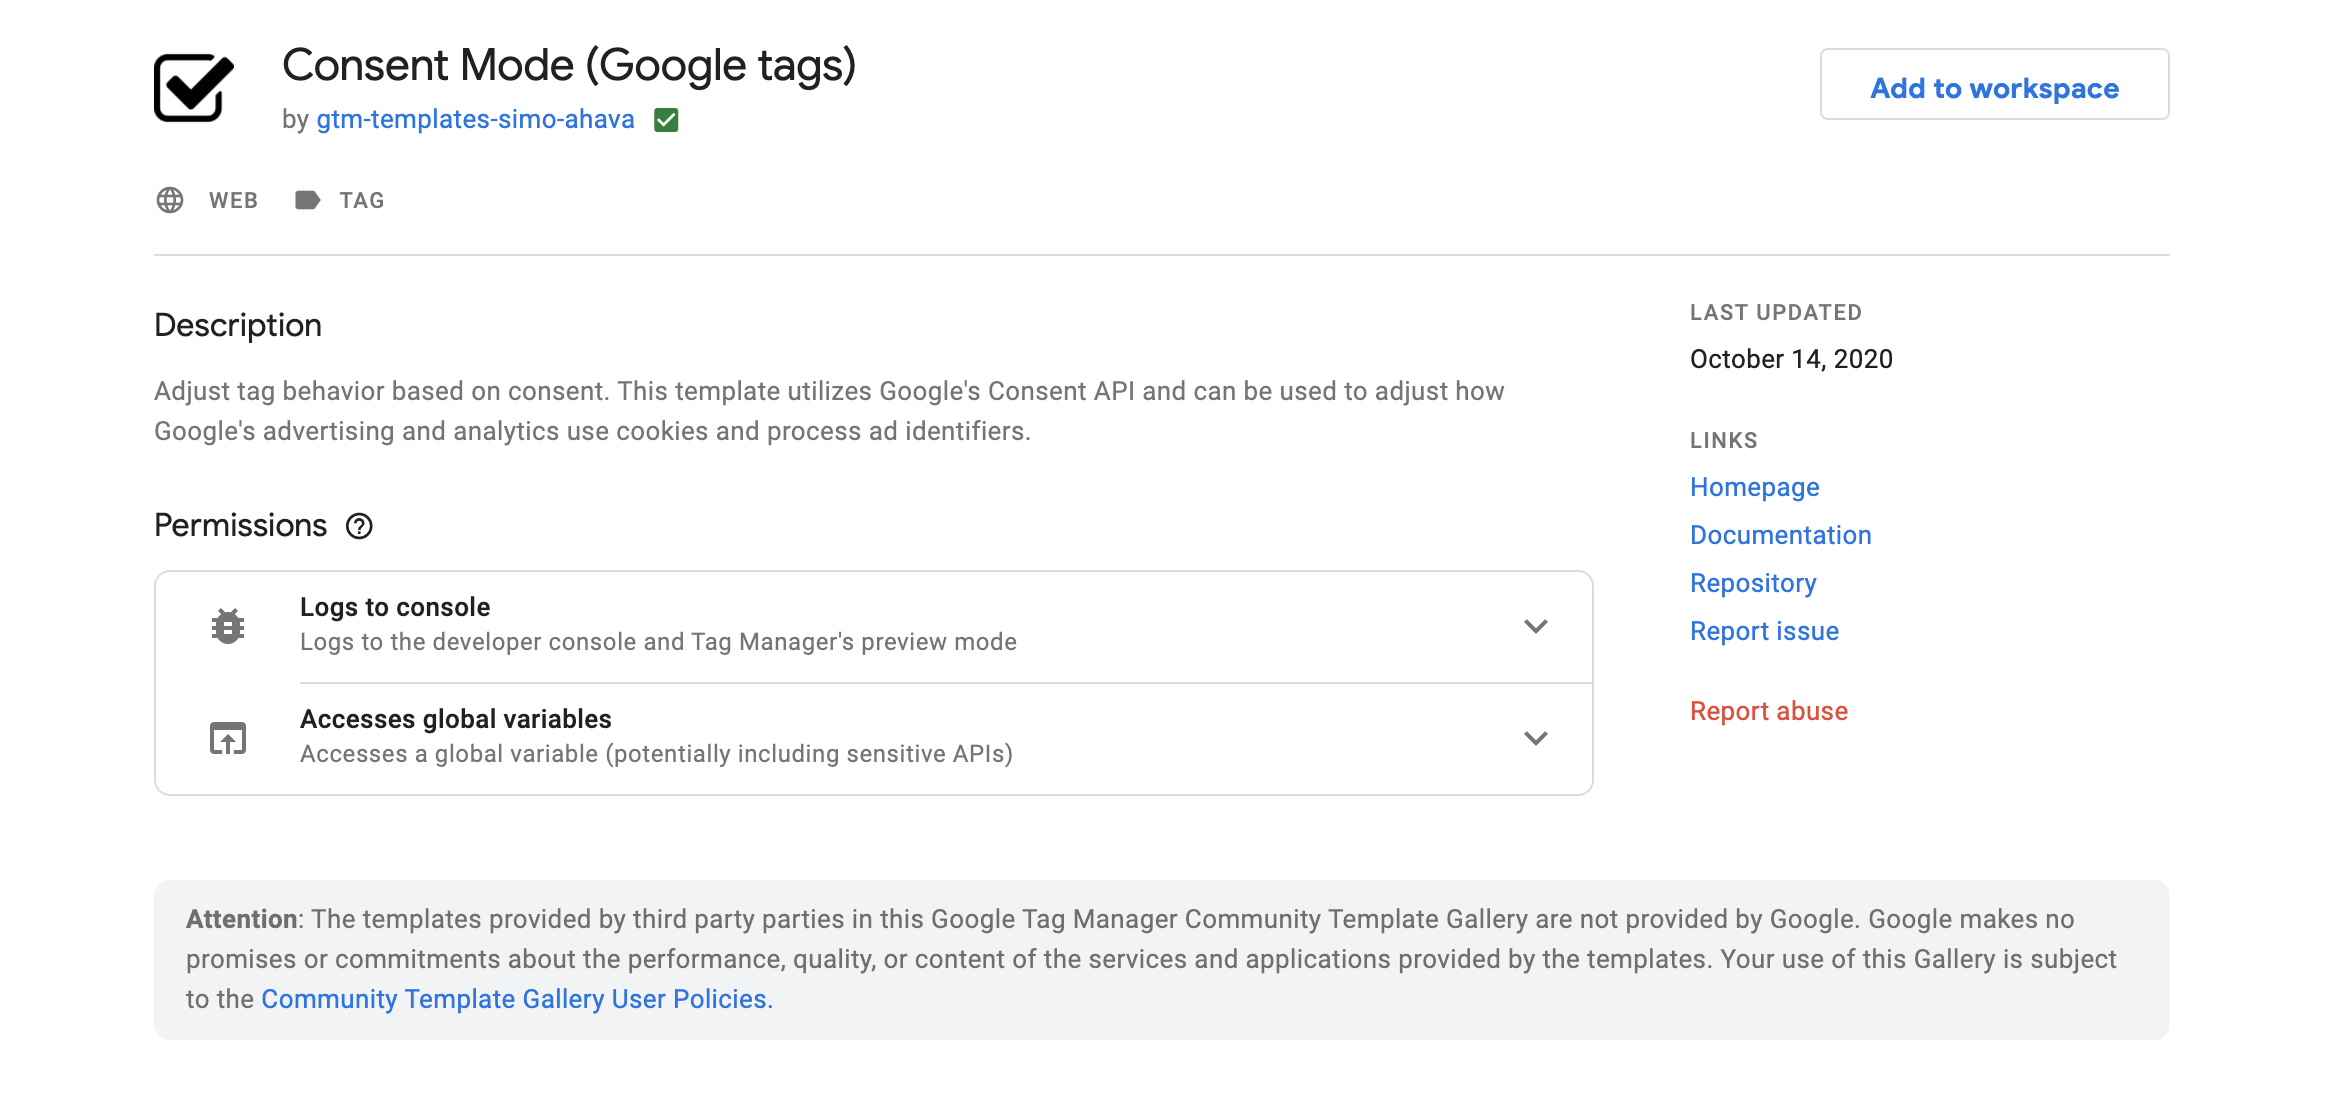2326x1120 pixels.
Task: Expand the Accesses global variables chevron
Action: pyautogui.click(x=1536, y=738)
